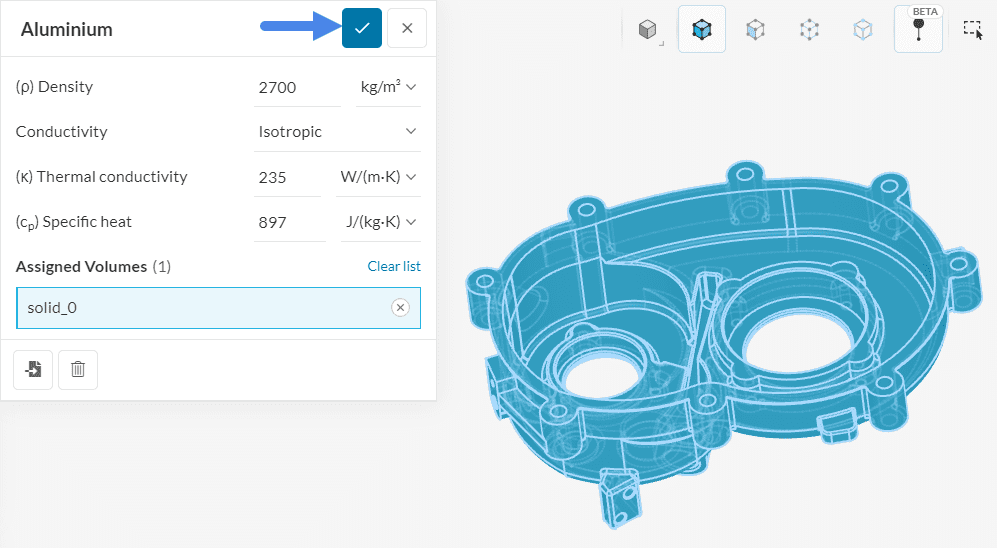Image resolution: width=997 pixels, height=548 pixels.
Task: Delete the material using the trash icon
Action: pos(78,370)
